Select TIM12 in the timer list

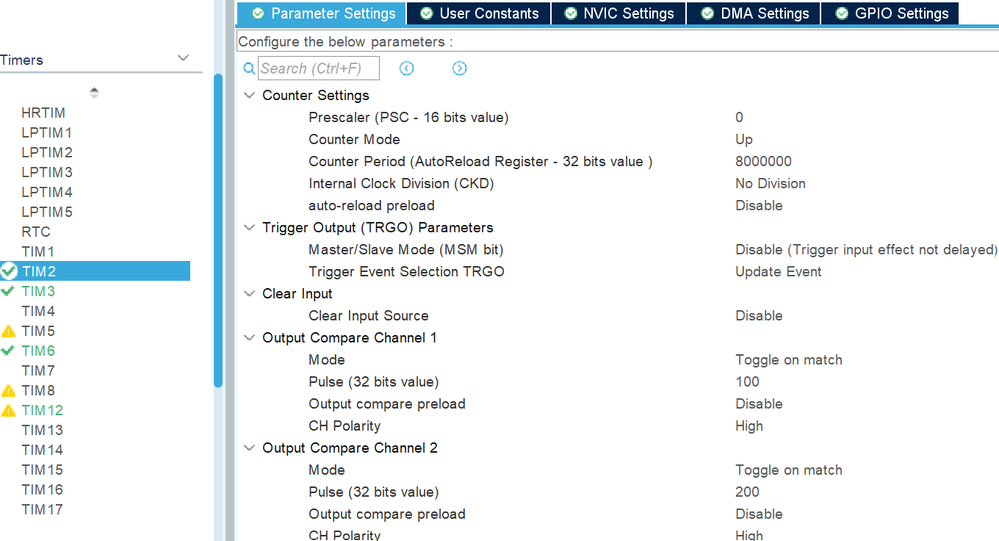pos(42,410)
